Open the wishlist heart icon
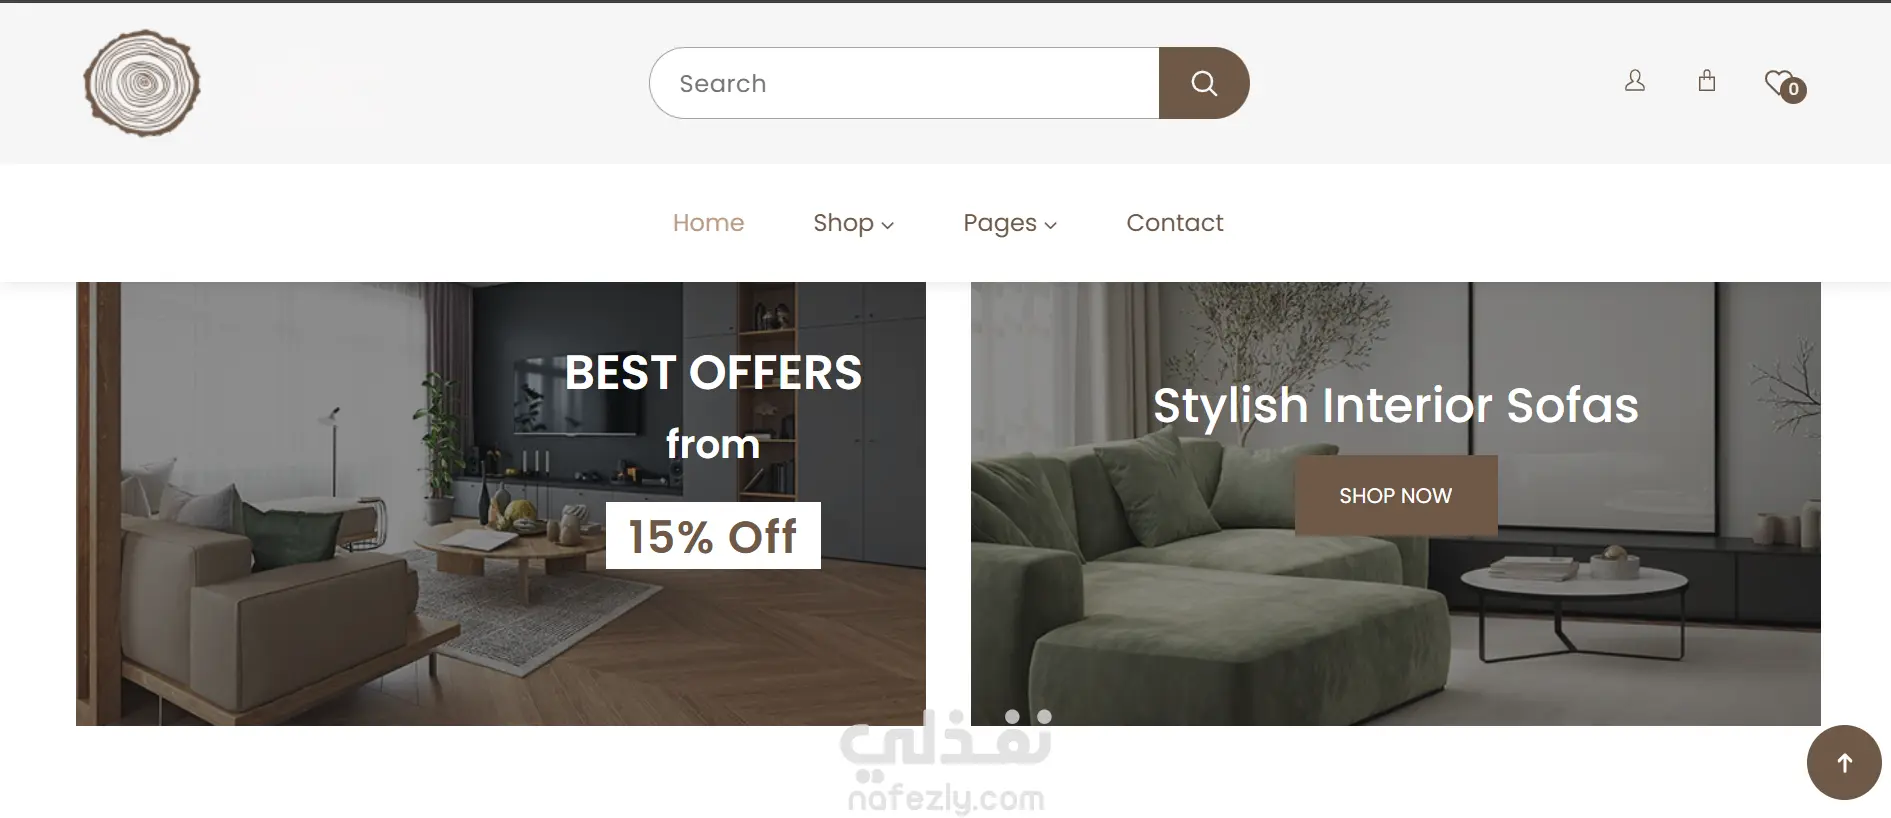Screen dimensions: 1891x818 1779,82
